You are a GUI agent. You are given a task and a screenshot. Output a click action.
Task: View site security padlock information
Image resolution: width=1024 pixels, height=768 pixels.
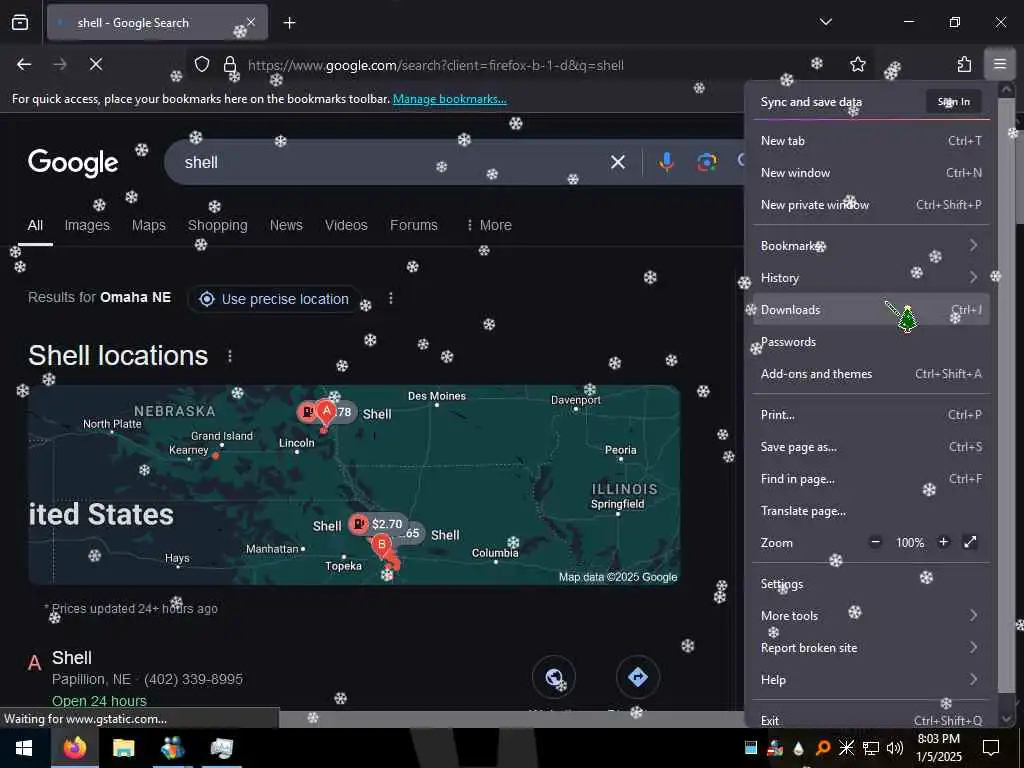point(230,64)
